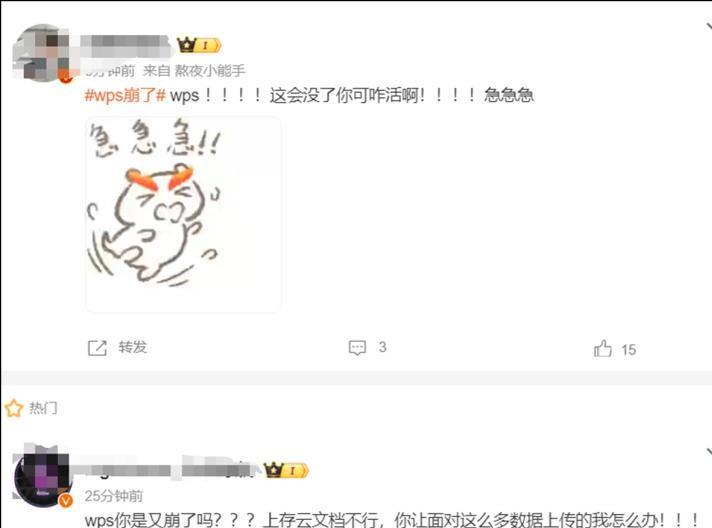The height and width of the screenshot is (528, 712).
Task: Open the #wps崩了# hashtag link
Action: click(x=125, y=95)
